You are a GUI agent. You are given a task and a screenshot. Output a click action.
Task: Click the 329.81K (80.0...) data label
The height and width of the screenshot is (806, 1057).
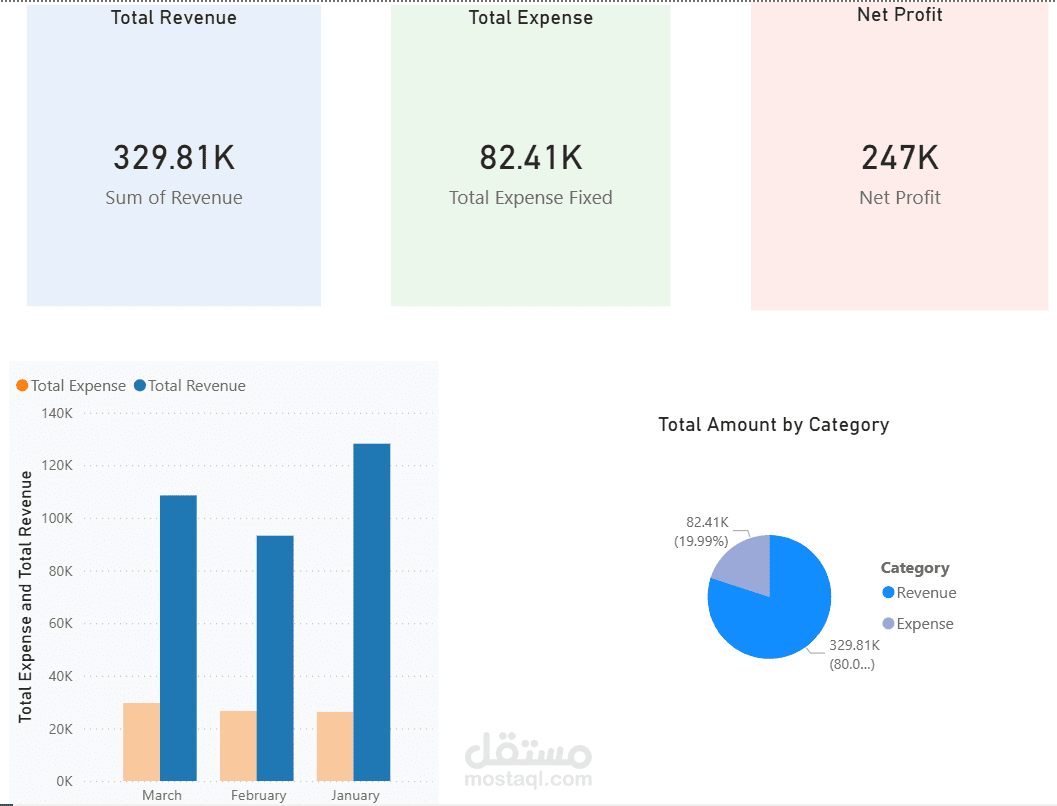point(853,653)
